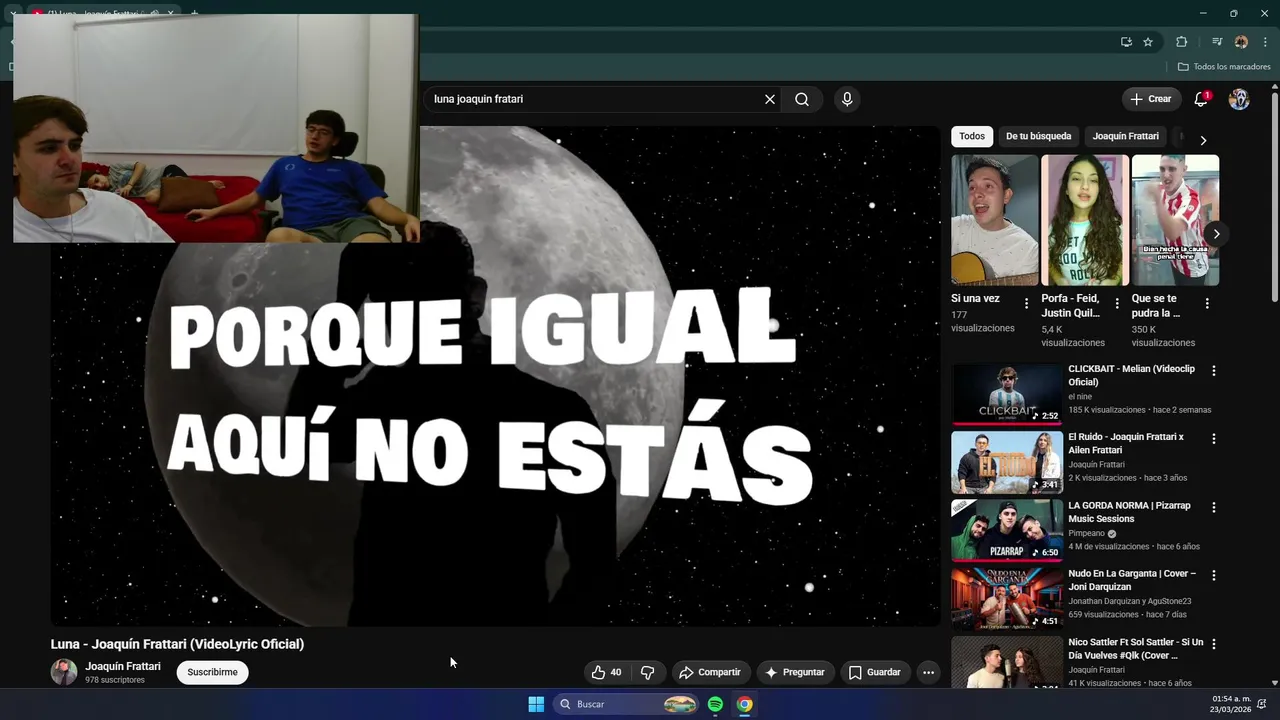Bookmark this page with the star icon
This screenshot has height=720, width=1280.
pos(1148,42)
